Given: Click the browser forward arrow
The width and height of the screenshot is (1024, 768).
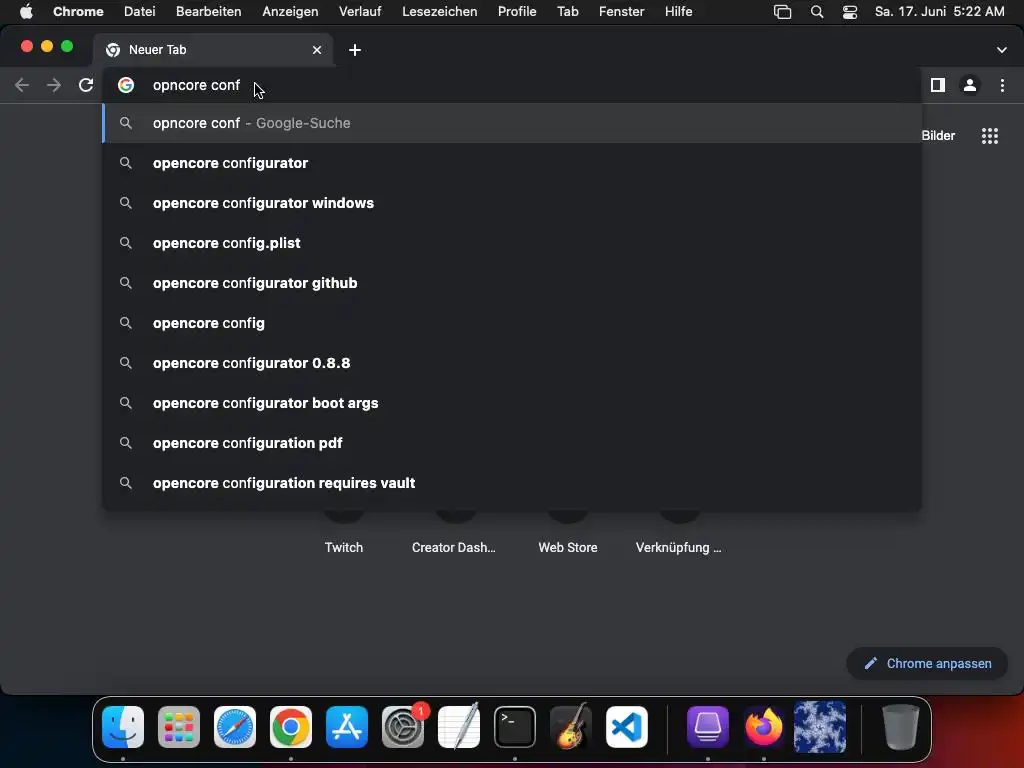Looking at the screenshot, I should point(54,85).
